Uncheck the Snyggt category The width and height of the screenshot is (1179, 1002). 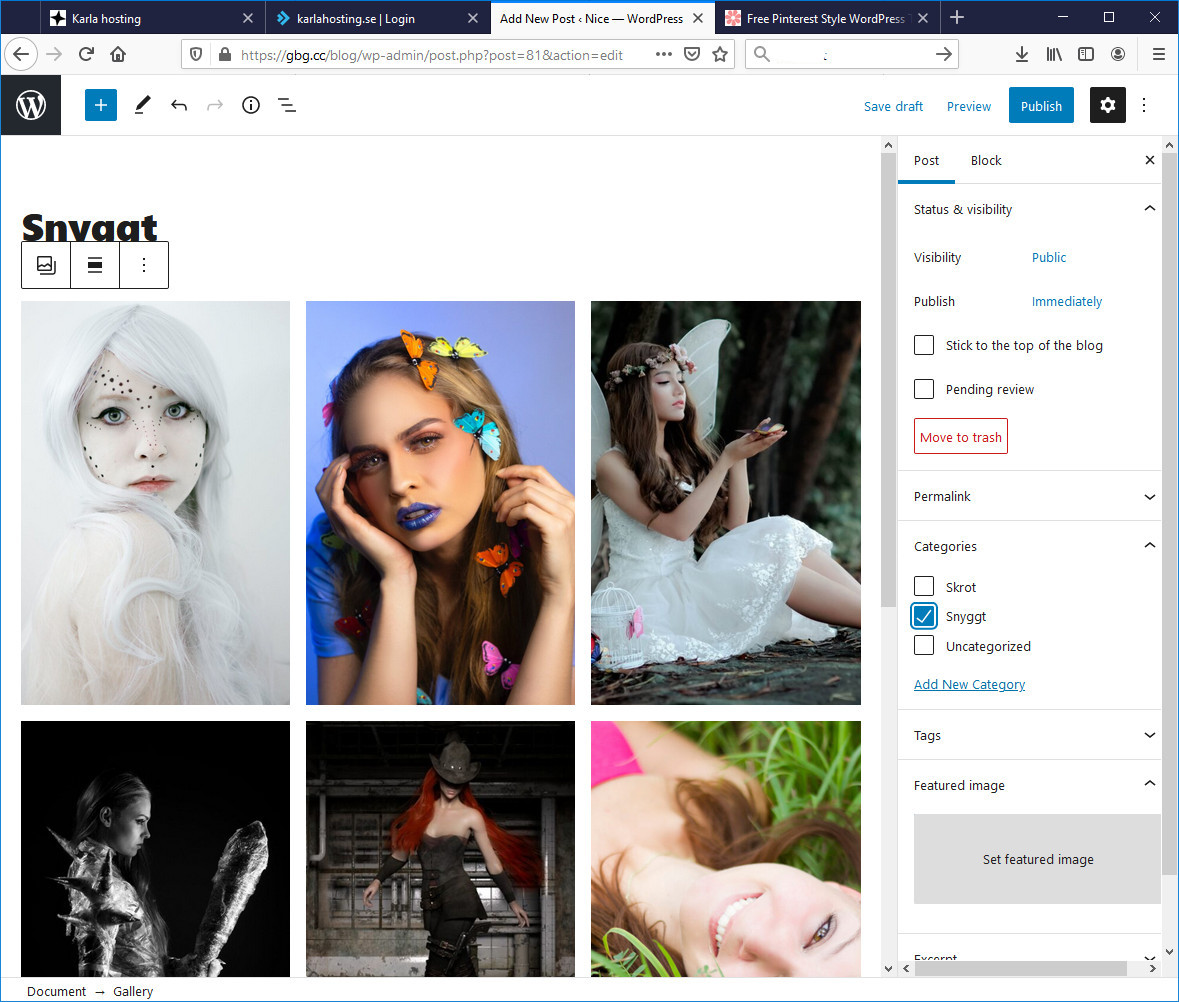tap(924, 616)
